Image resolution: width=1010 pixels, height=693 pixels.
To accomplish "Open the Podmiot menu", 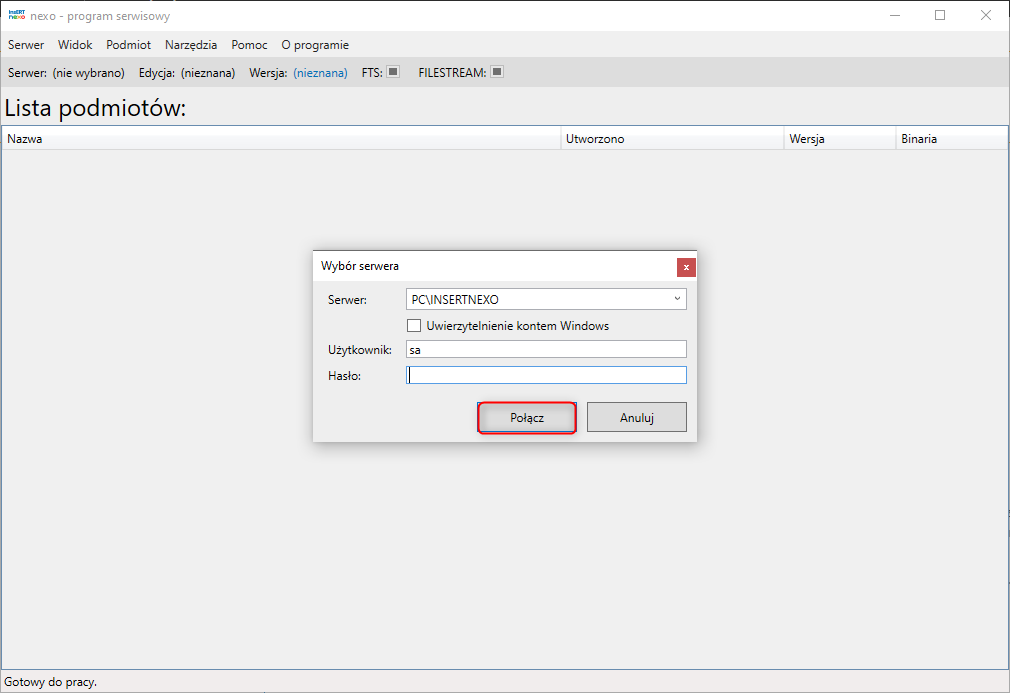I will pos(128,45).
